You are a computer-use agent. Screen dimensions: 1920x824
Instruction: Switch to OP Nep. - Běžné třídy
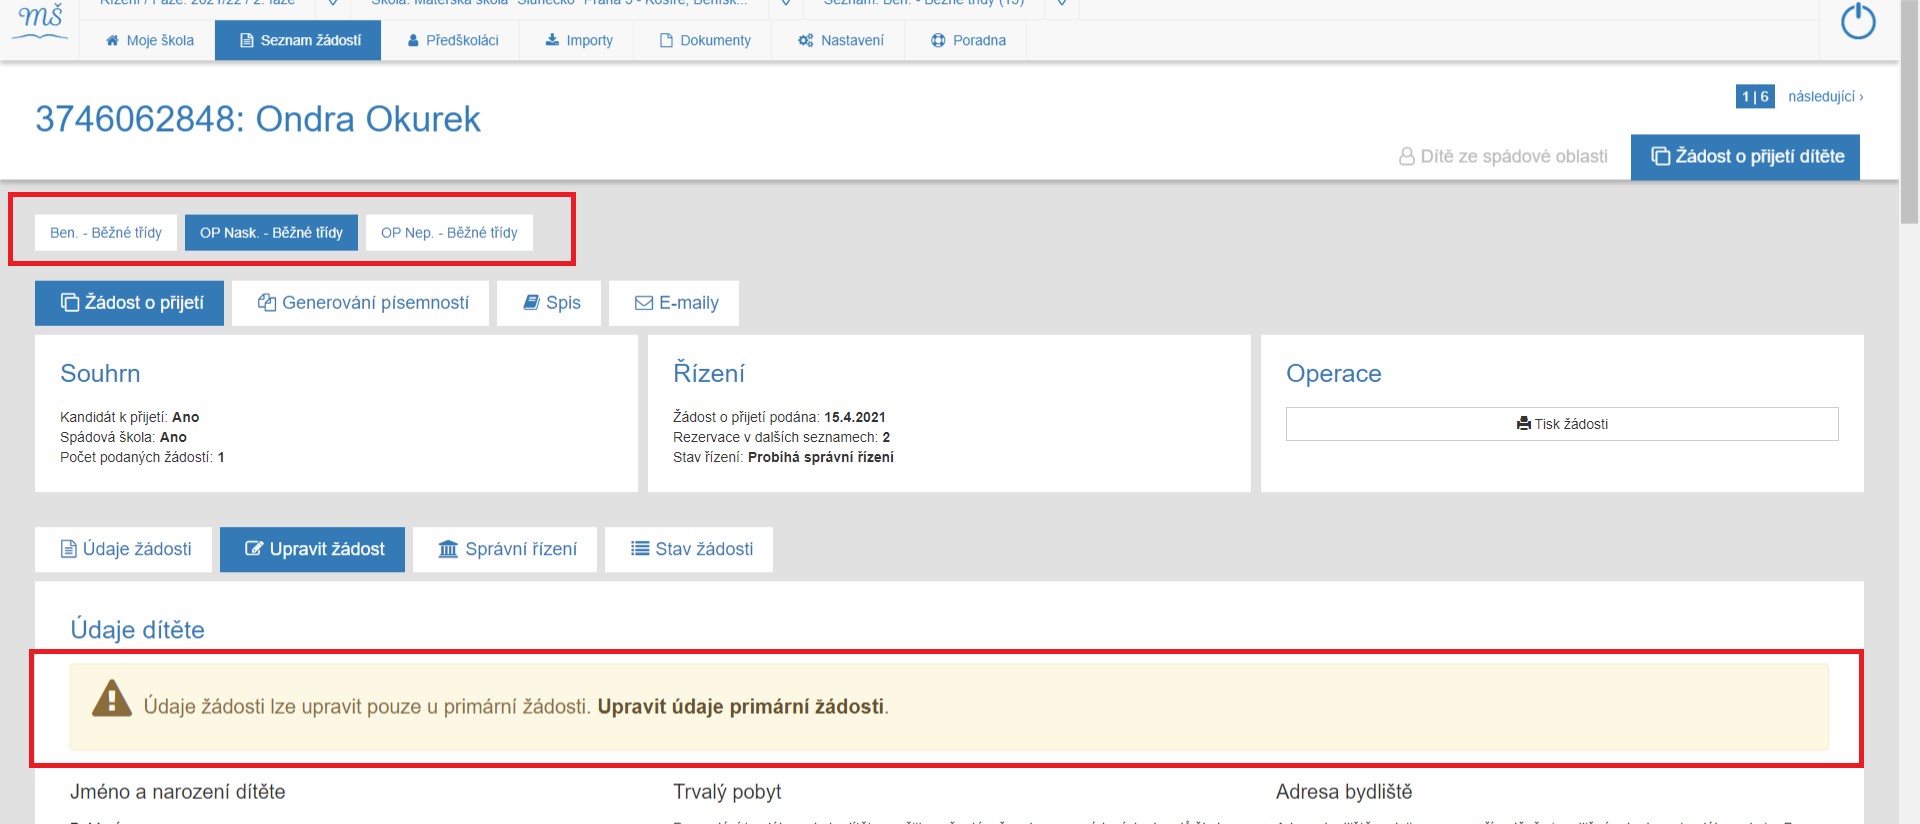[449, 232]
